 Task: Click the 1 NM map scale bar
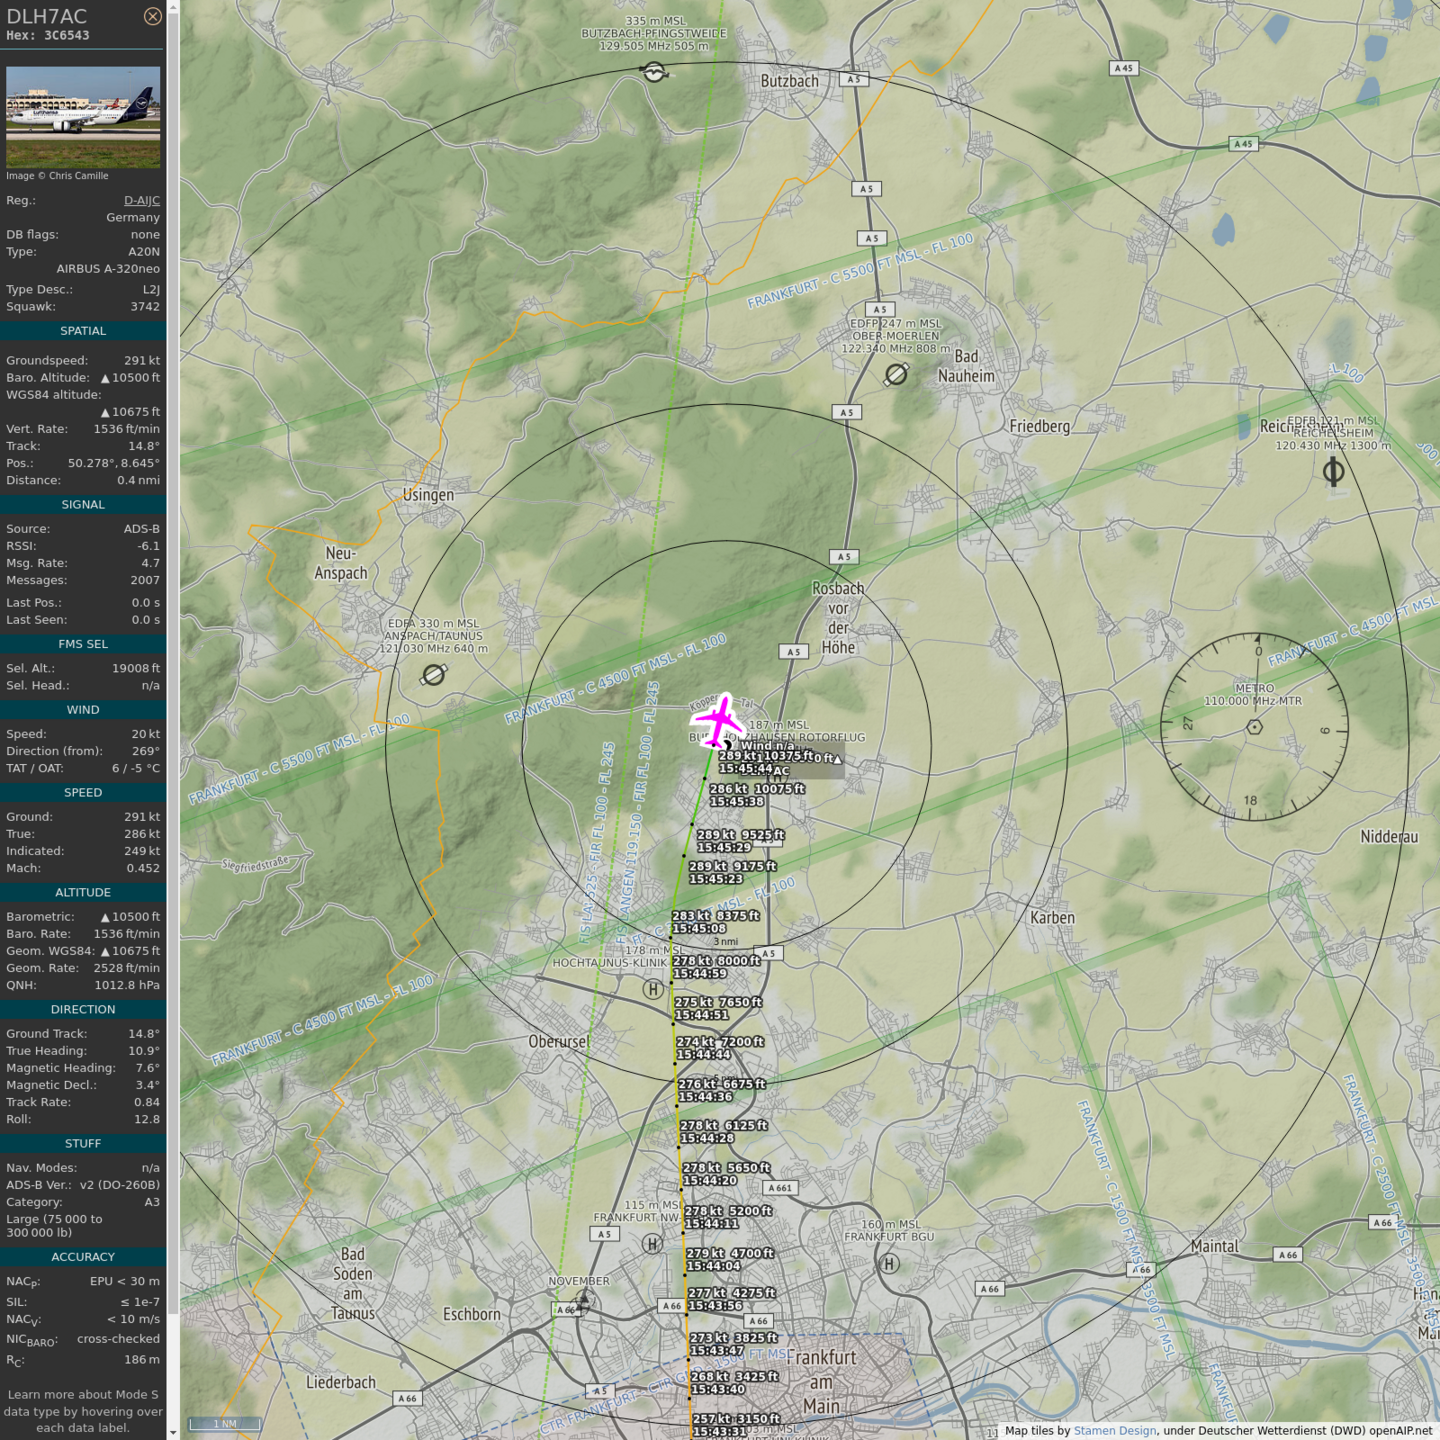coord(225,1423)
